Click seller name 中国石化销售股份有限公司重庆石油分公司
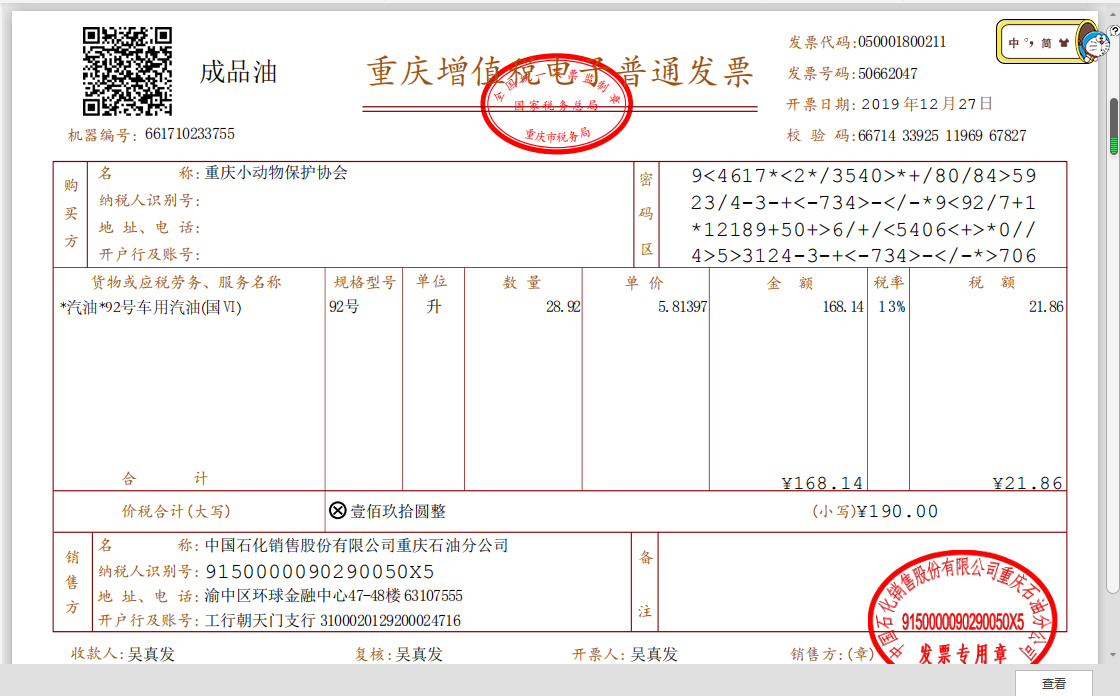This screenshot has height=696, width=1120. (x=356, y=546)
